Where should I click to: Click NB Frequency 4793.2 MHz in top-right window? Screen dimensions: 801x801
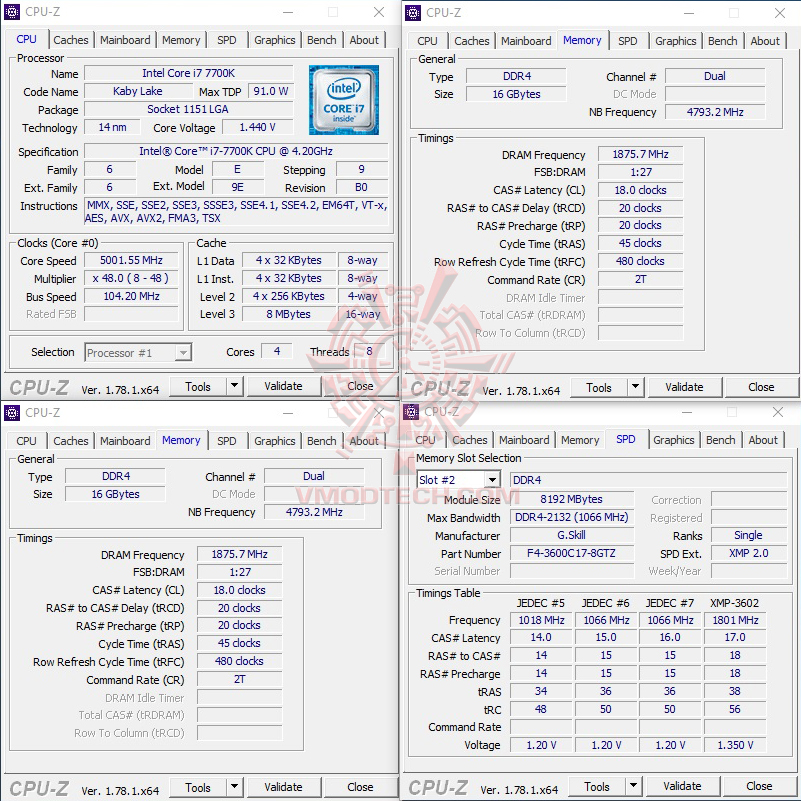click(x=715, y=112)
